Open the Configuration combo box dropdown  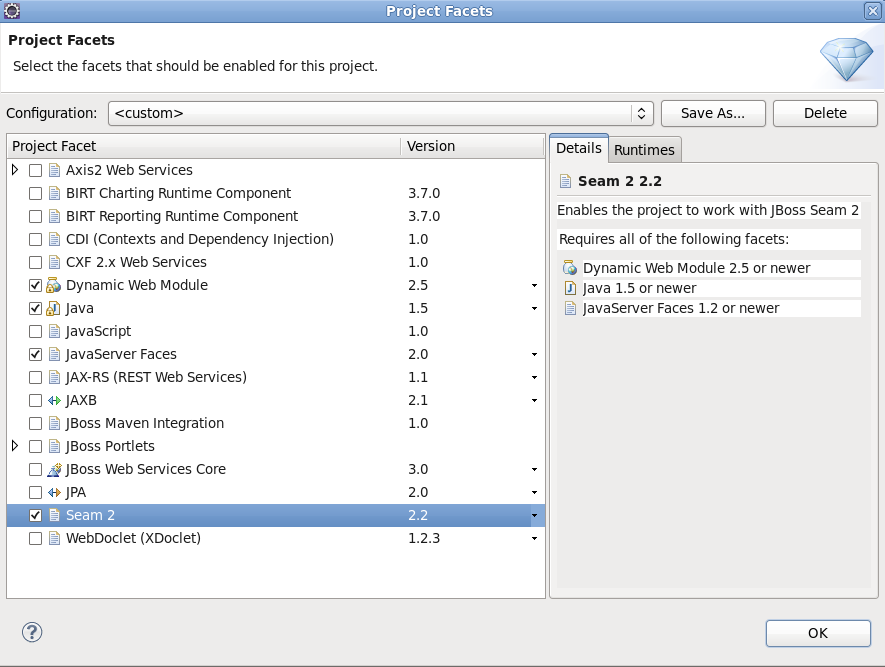coord(643,114)
